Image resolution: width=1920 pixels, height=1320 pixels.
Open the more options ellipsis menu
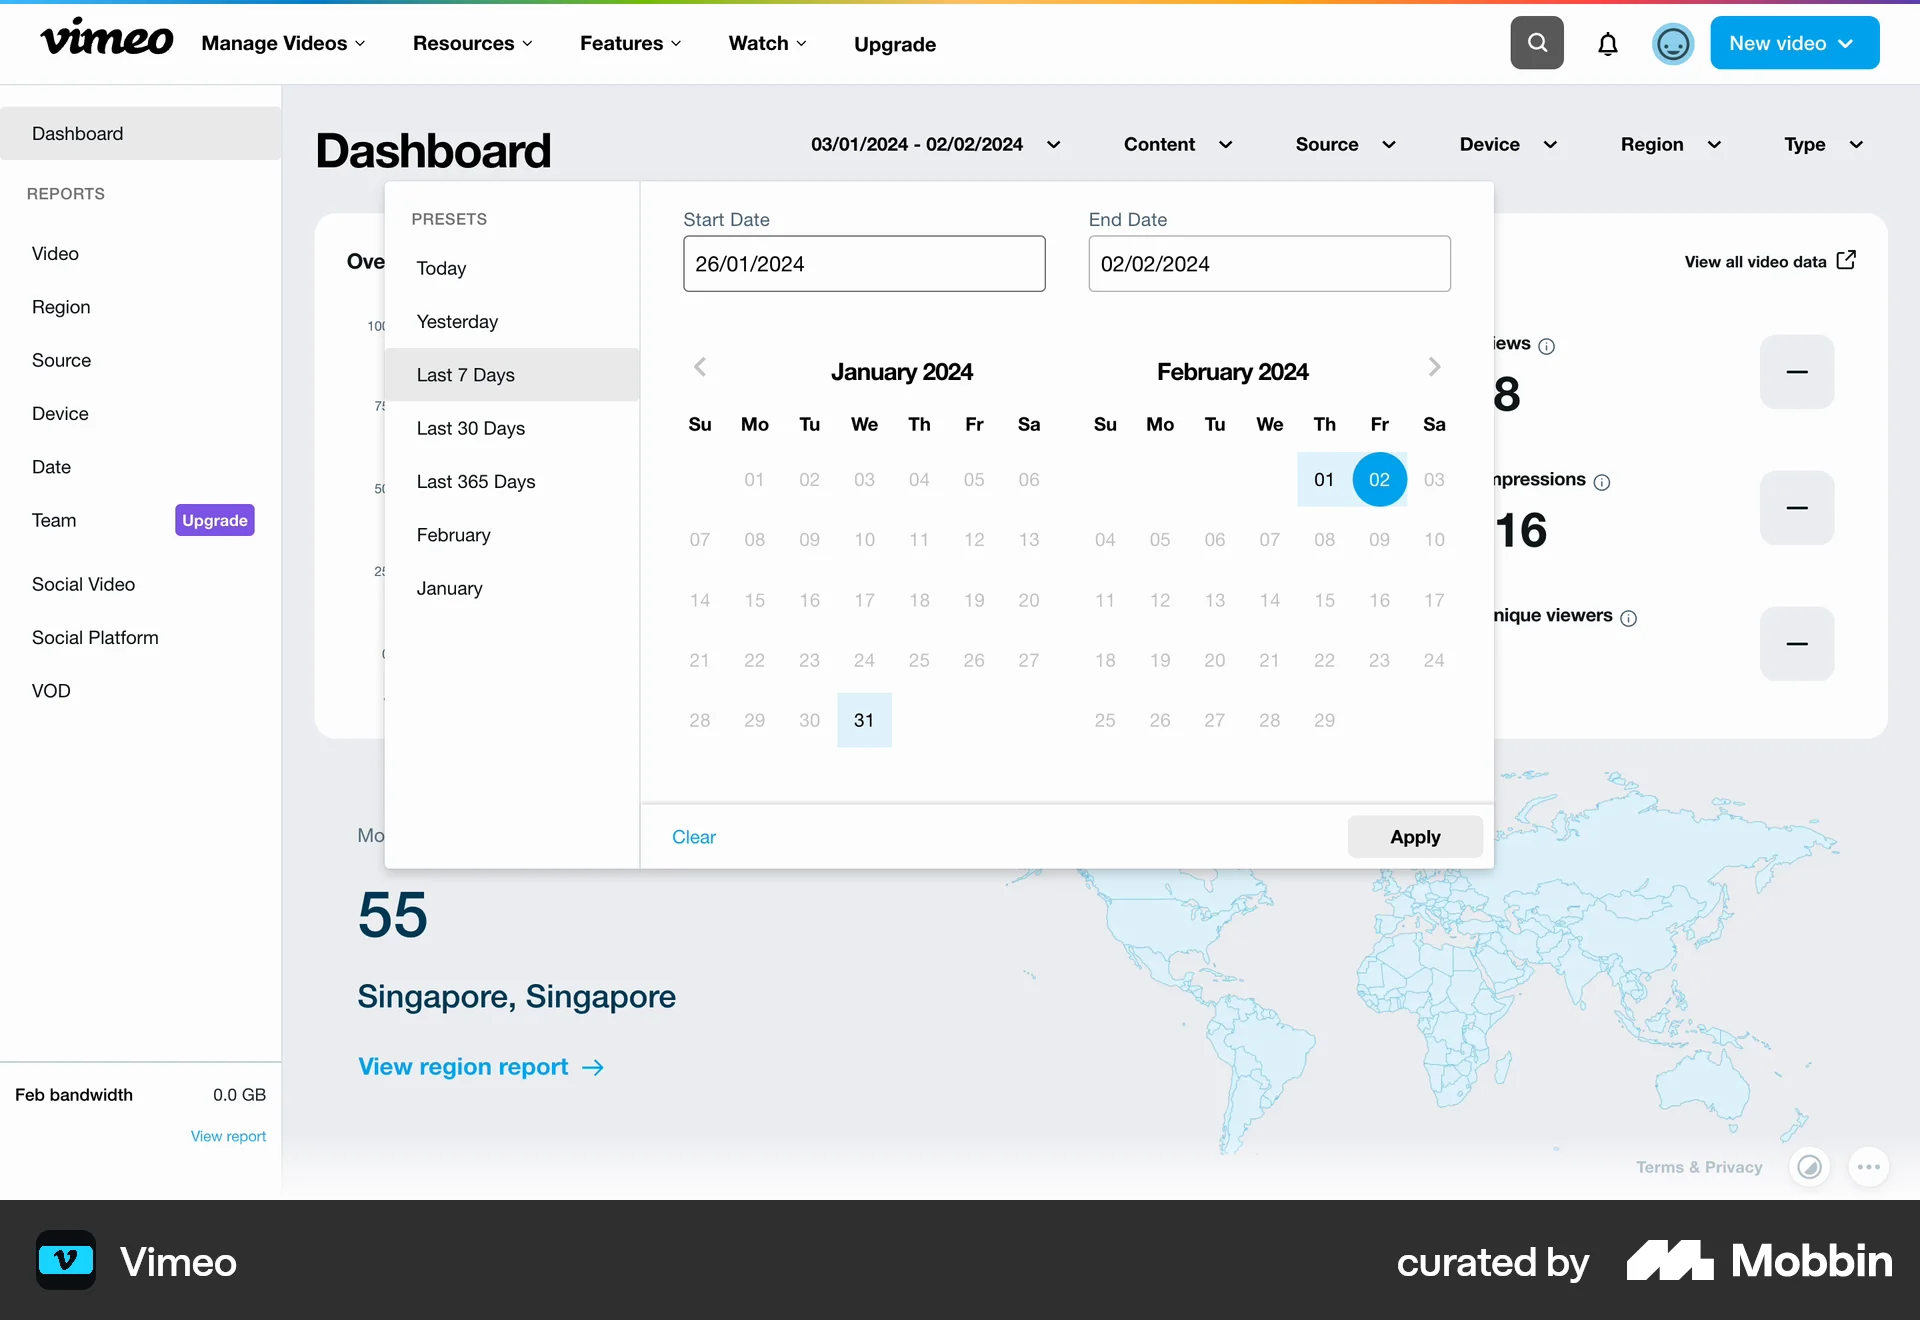(x=1868, y=1167)
